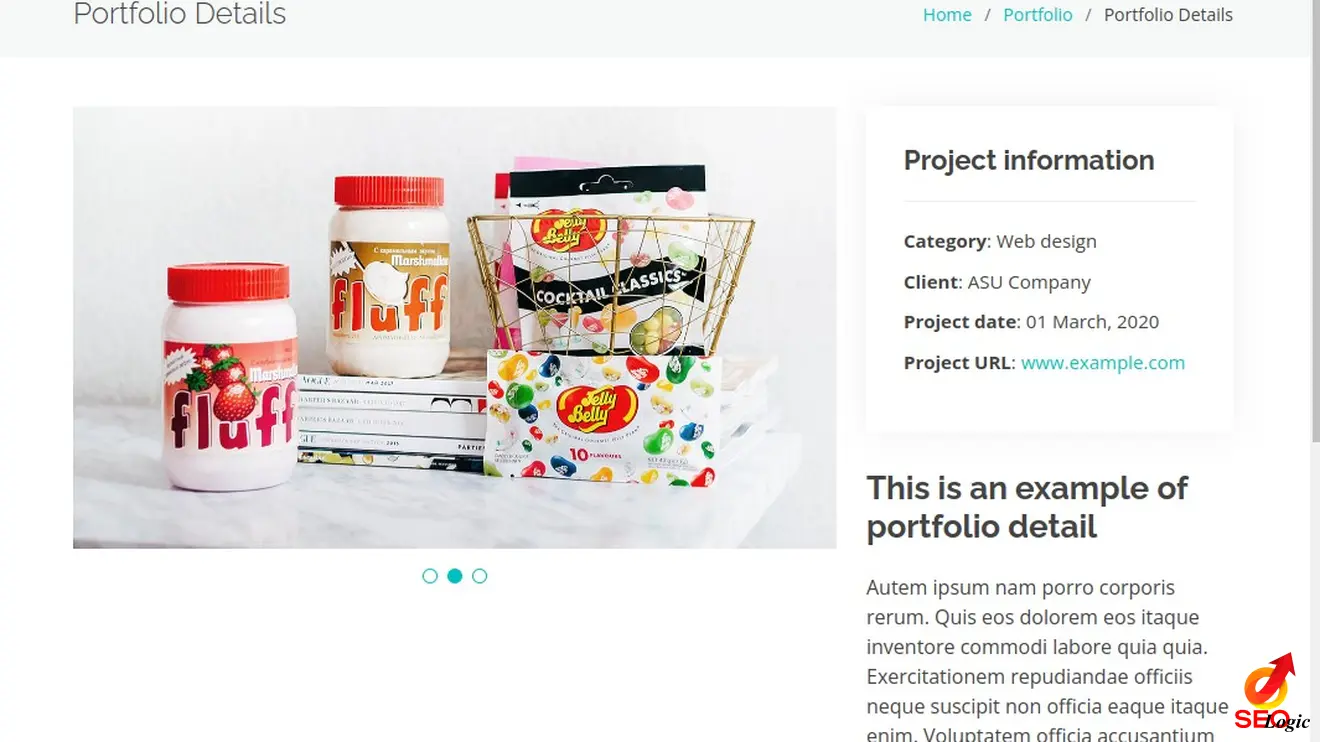Viewport: 1320px width, 742px height.
Task: Select the active middle carousel dot
Action: point(455,576)
